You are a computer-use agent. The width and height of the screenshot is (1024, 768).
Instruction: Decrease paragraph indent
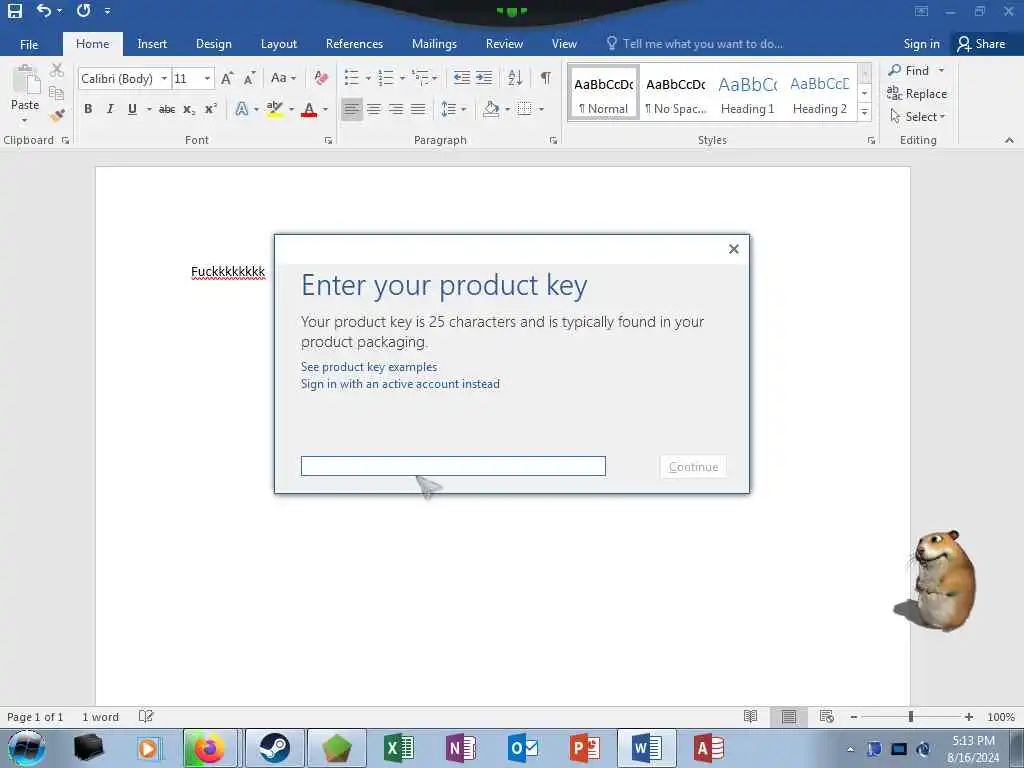(x=462, y=78)
